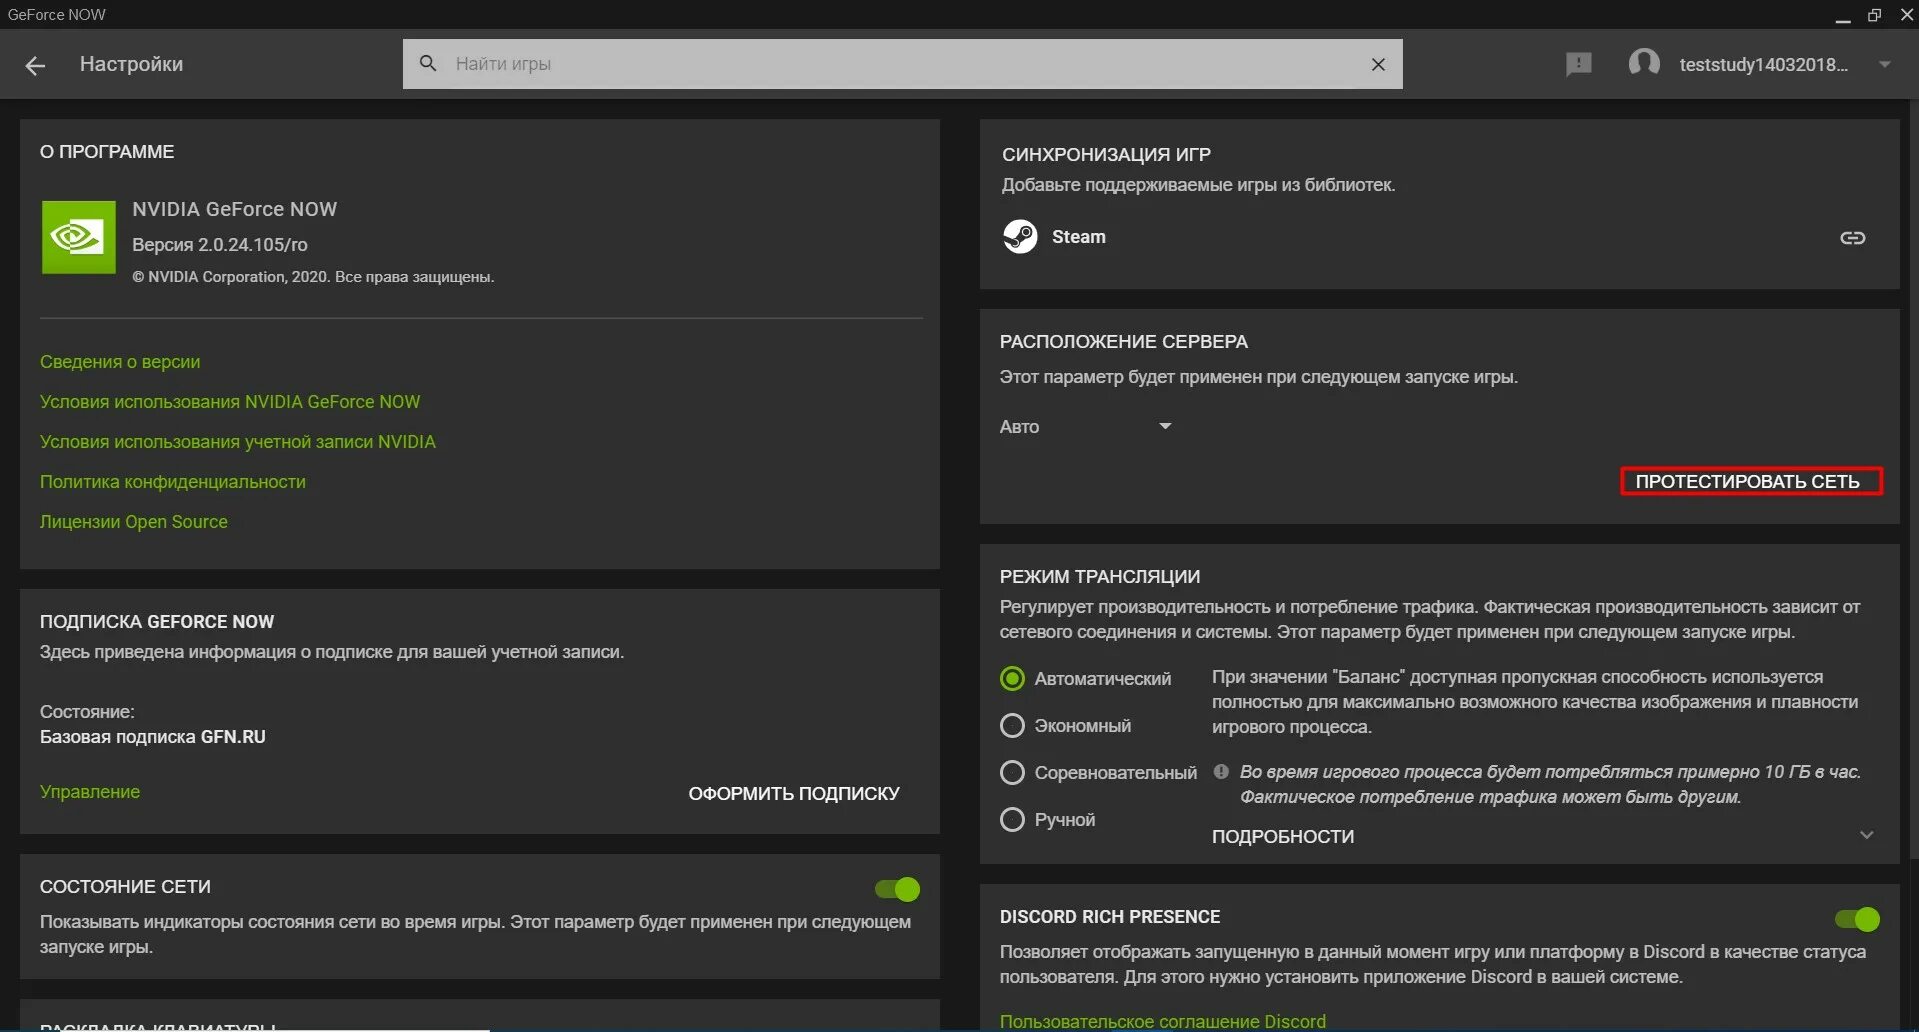Click the Настройки page title
This screenshot has width=1919, height=1032.
pos(131,64)
